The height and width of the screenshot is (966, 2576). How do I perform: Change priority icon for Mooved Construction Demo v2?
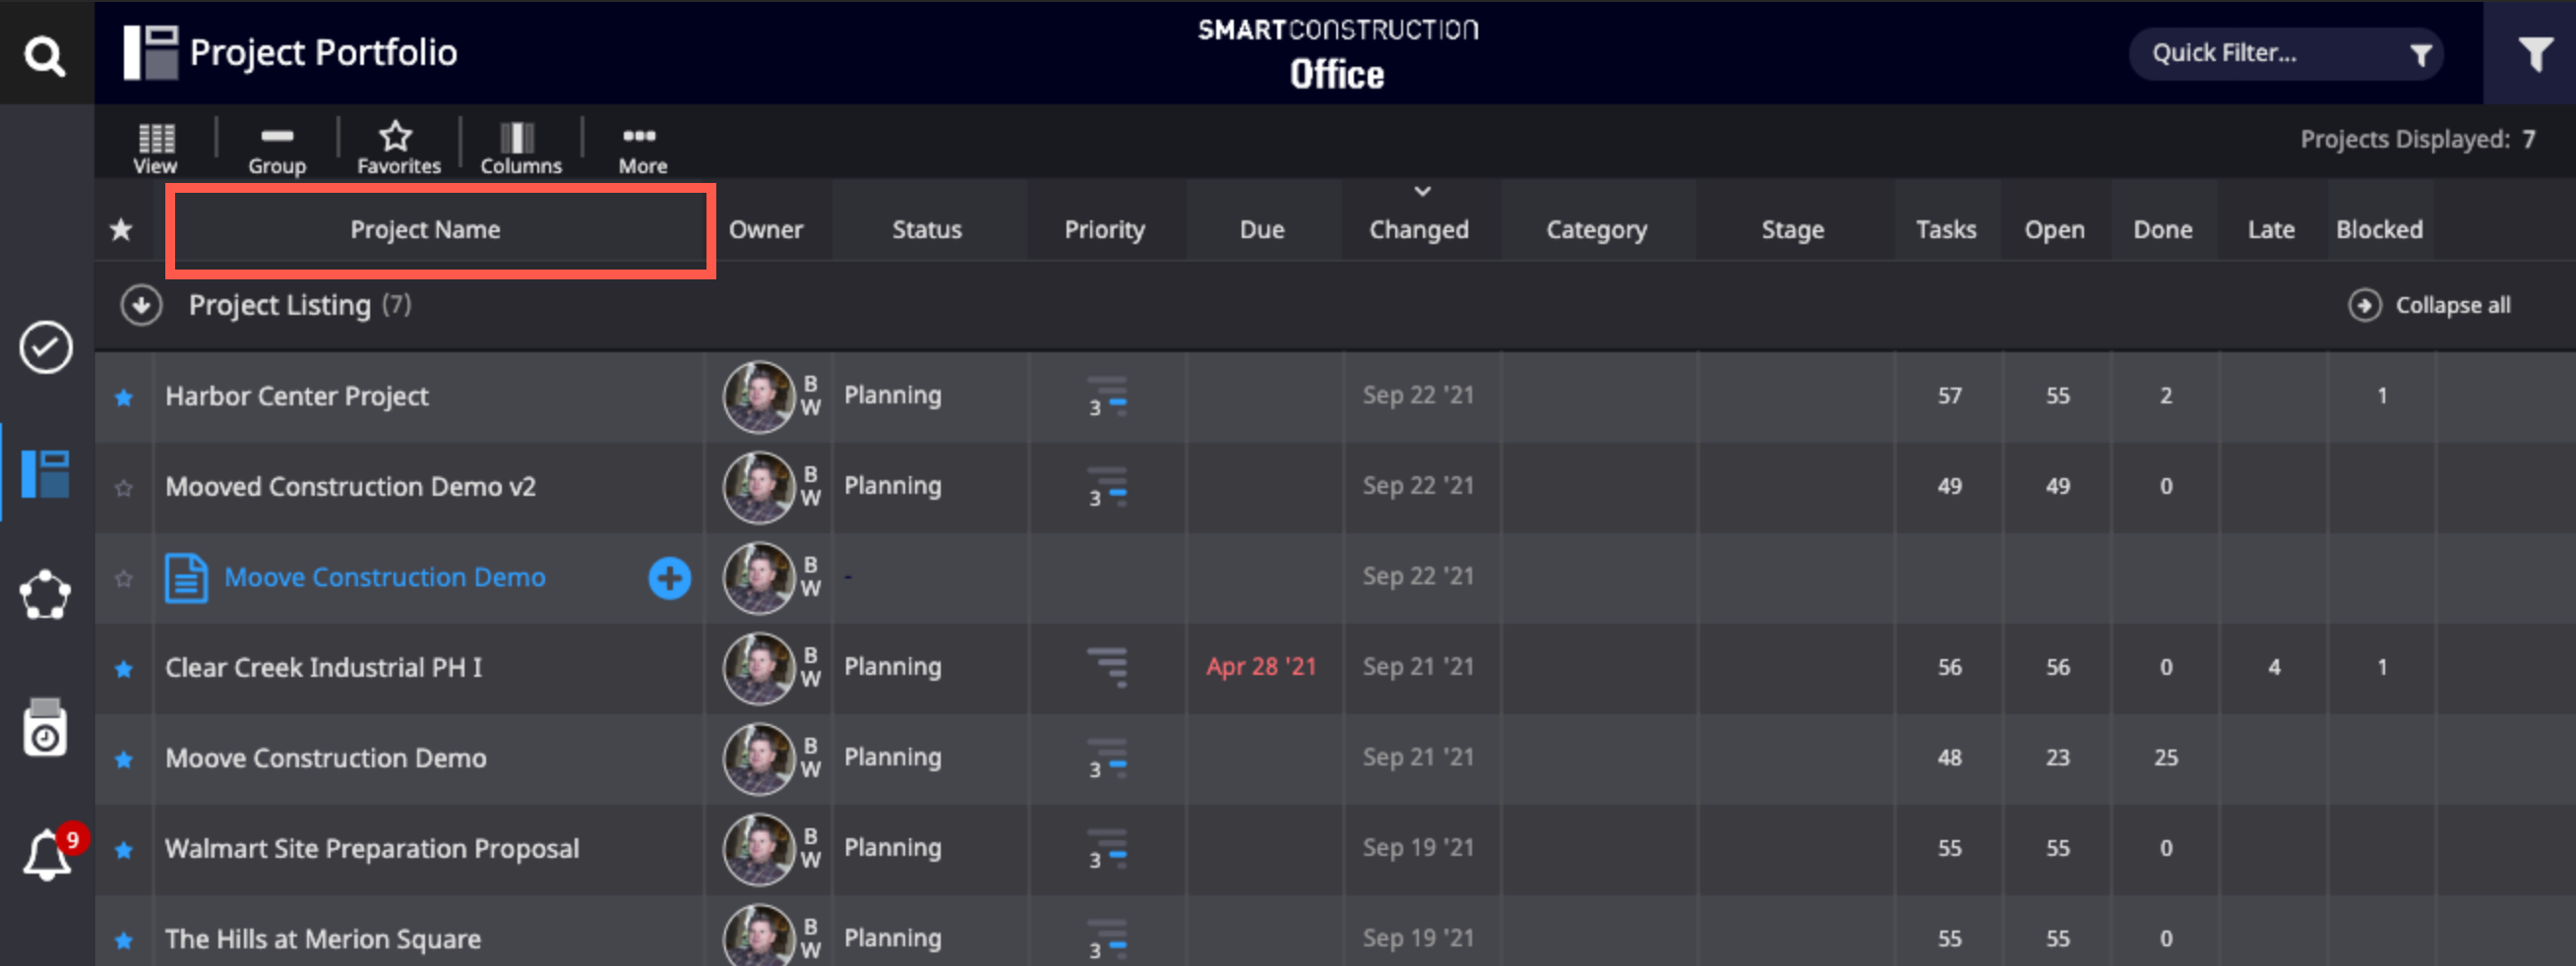[x=1107, y=487]
